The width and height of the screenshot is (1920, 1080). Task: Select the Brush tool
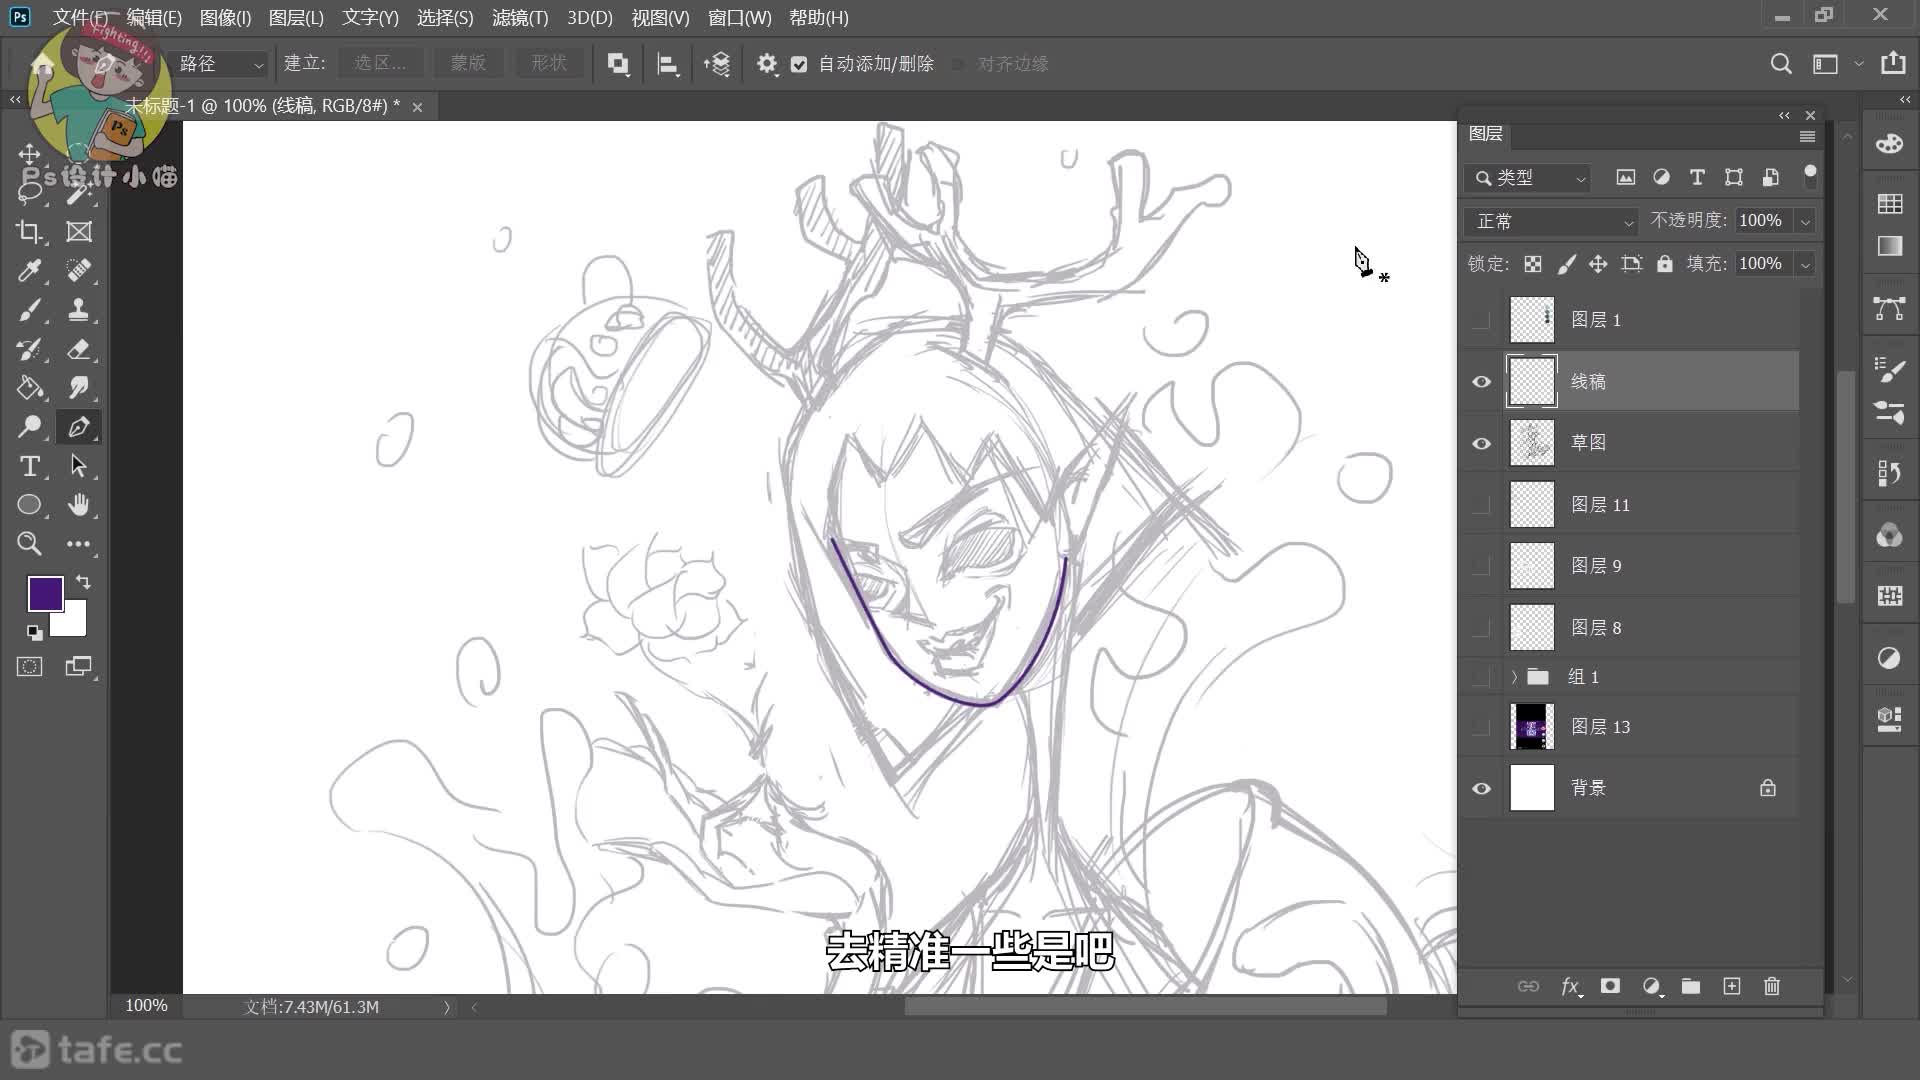(29, 310)
